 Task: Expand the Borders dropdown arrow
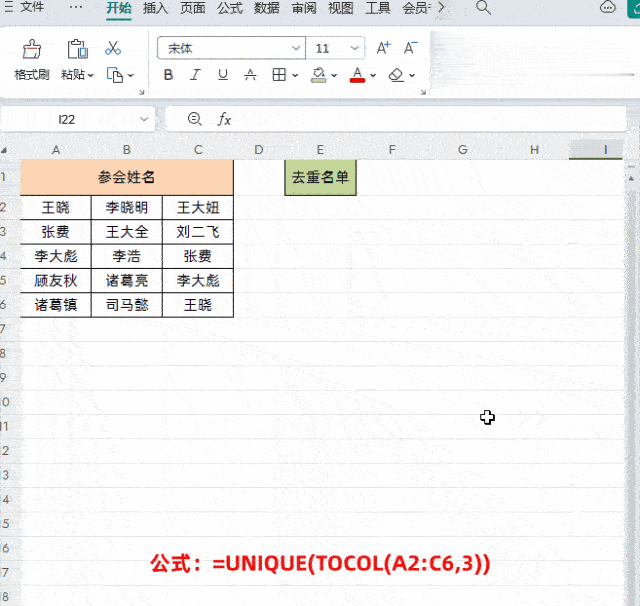[x=295, y=75]
